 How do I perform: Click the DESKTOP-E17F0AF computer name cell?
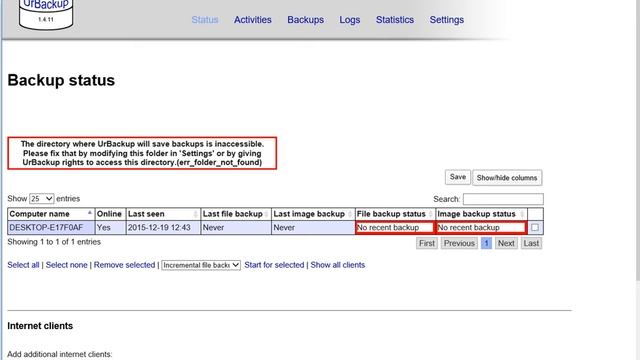[x=51, y=227]
